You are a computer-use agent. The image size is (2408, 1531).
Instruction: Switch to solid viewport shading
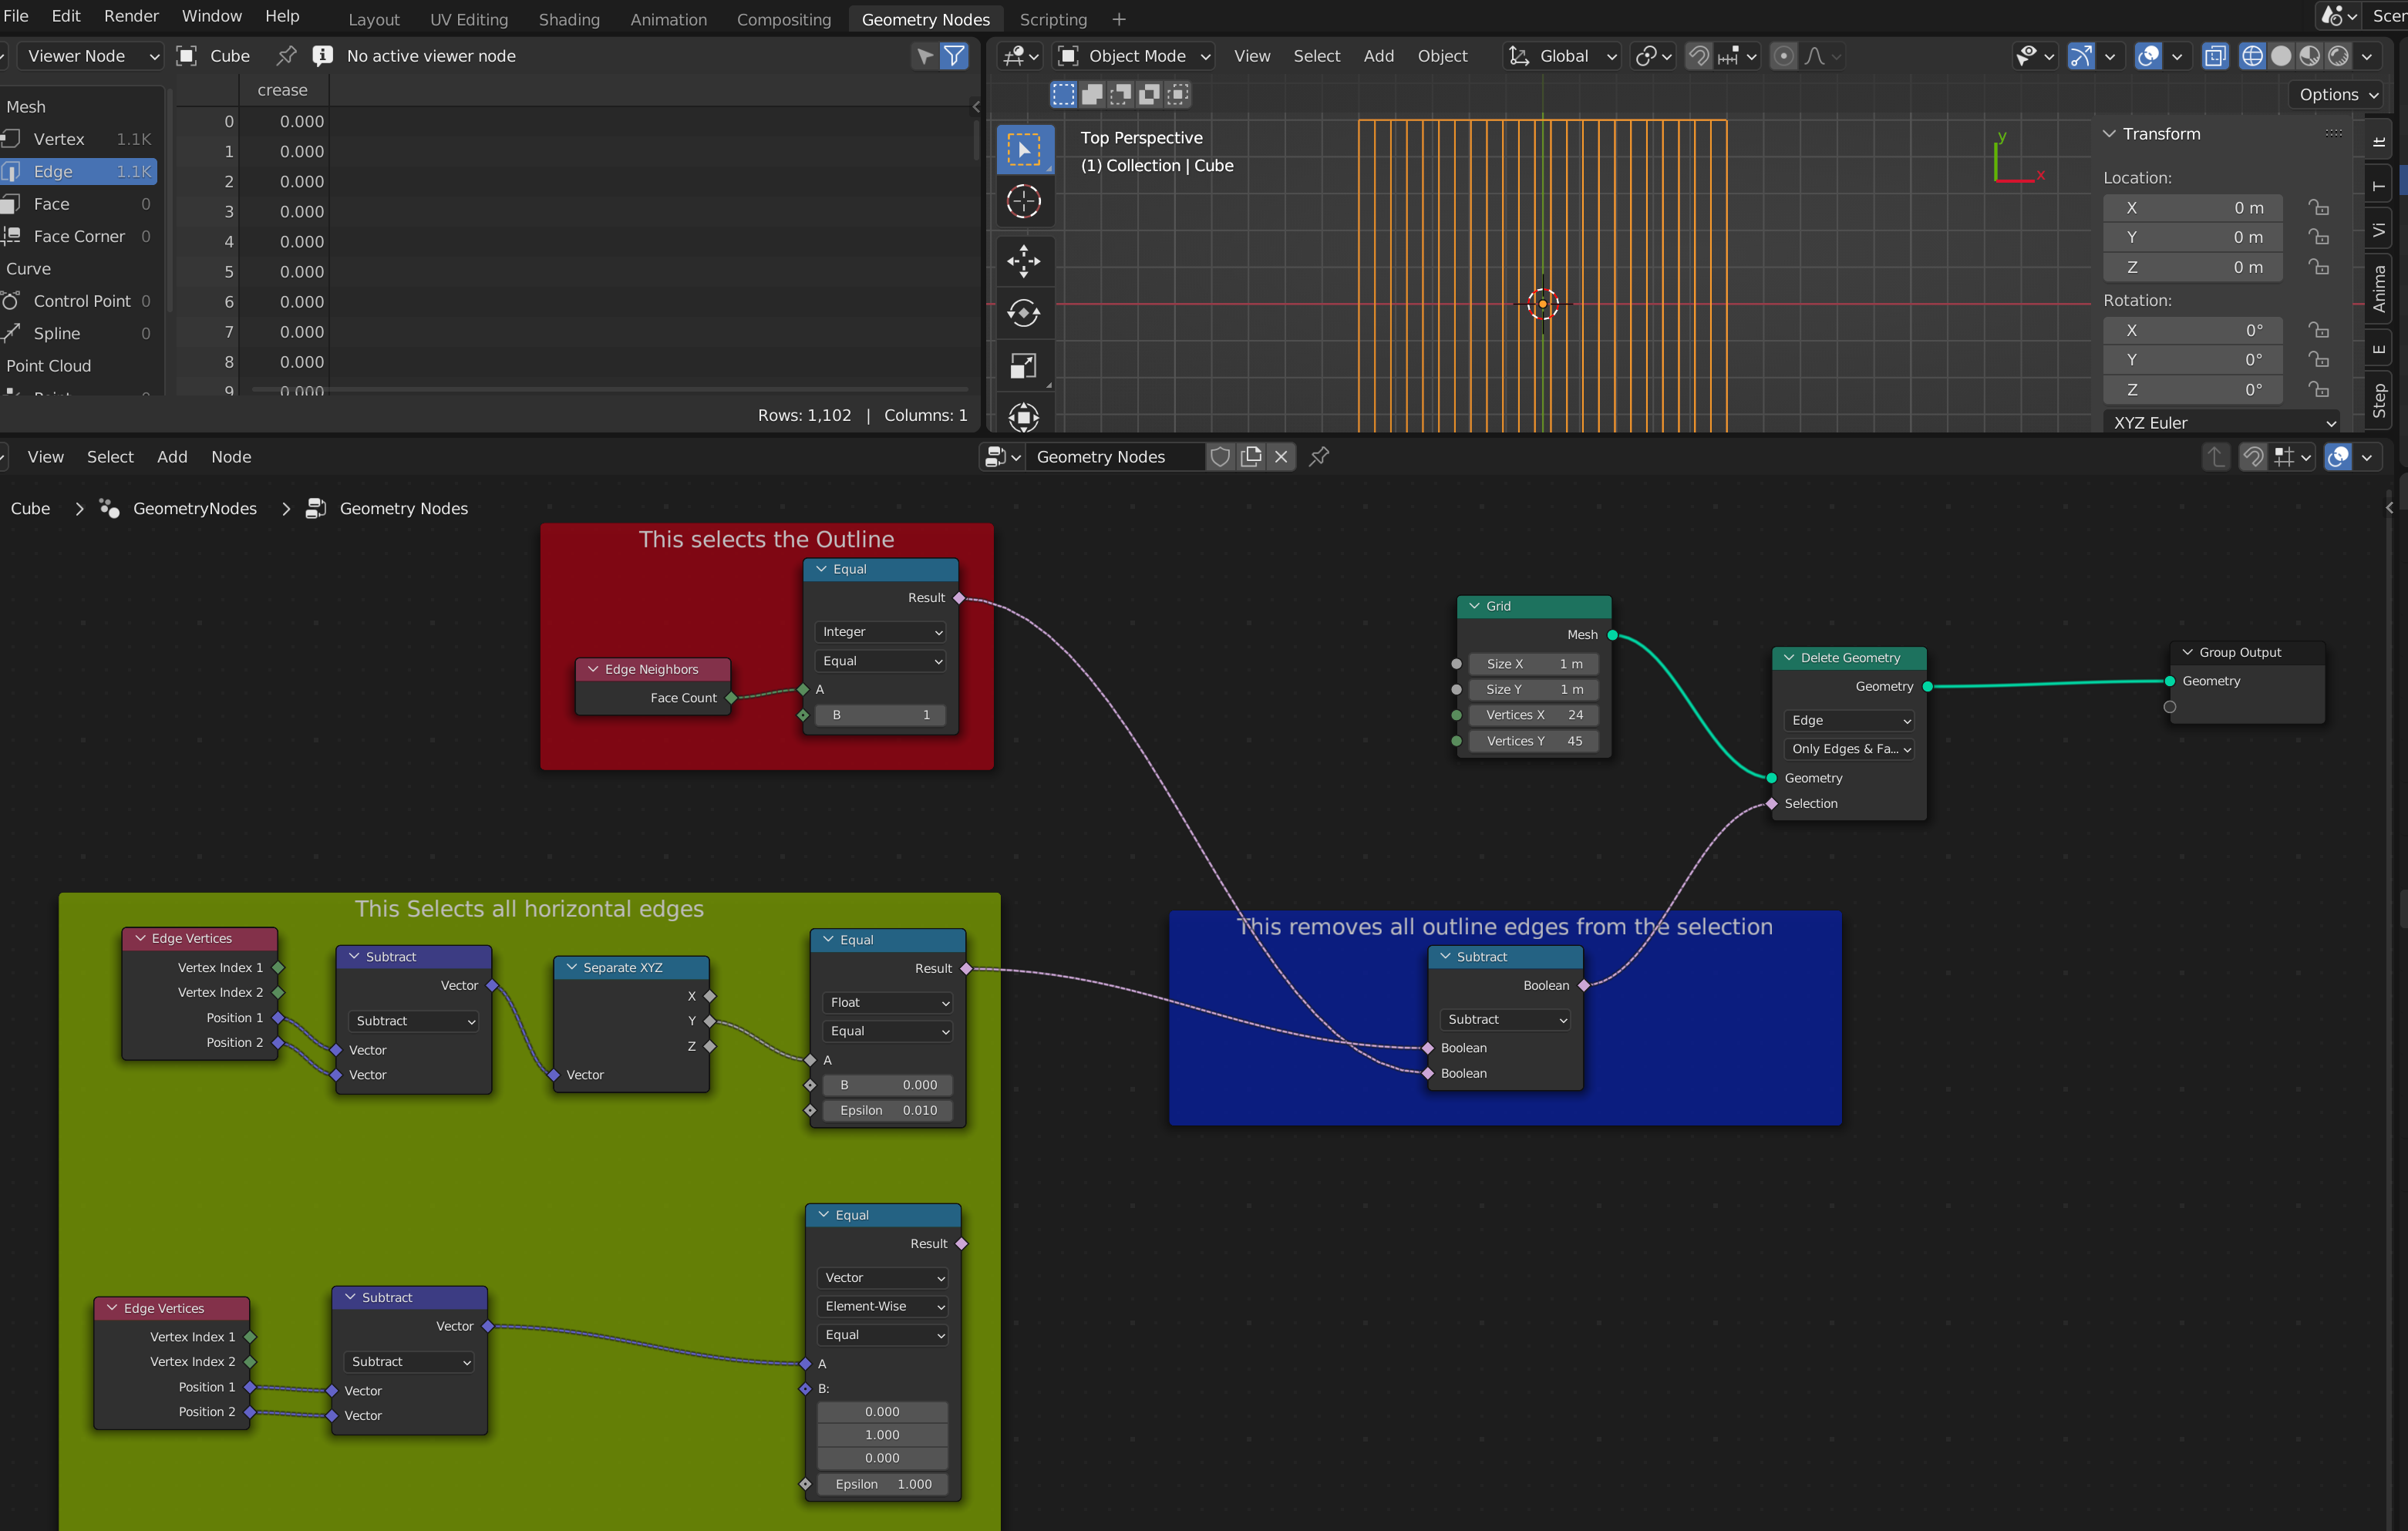pyautogui.click(x=2281, y=56)
